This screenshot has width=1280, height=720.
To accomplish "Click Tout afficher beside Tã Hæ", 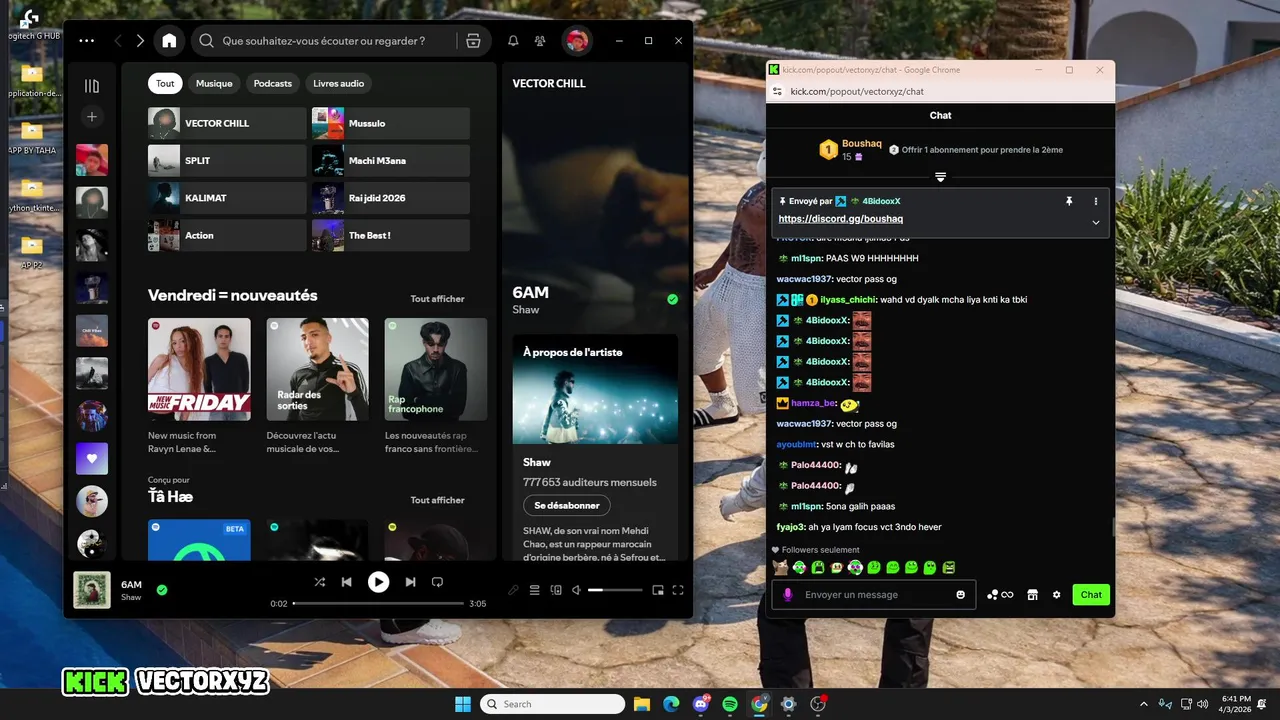I will click(437, 500).
